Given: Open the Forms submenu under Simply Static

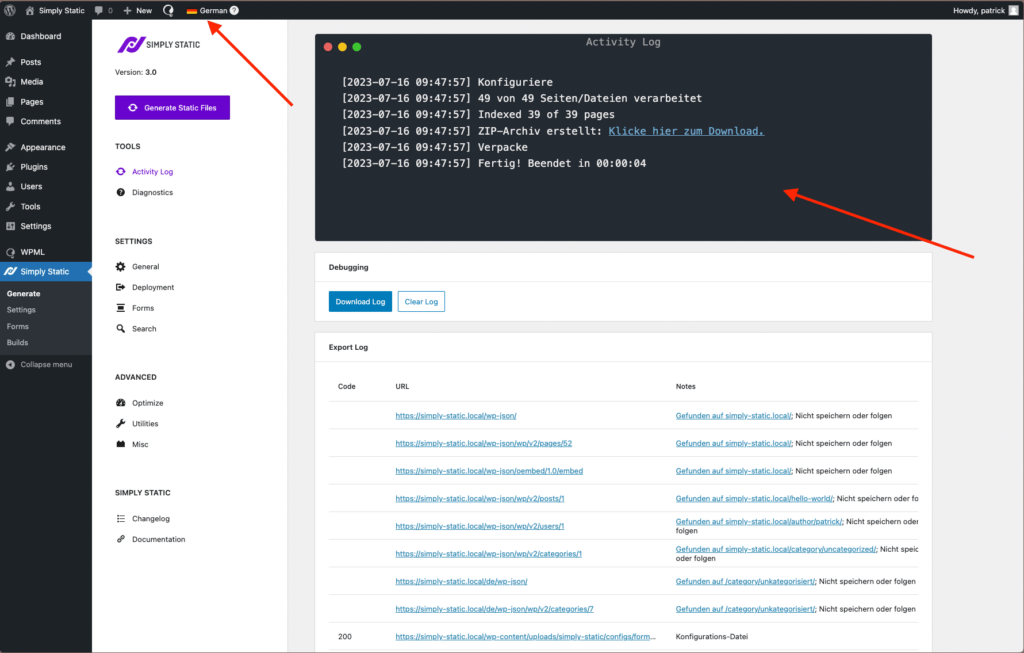Looking at the screenshot, I should pyautogui.click(x=18, y=326).
